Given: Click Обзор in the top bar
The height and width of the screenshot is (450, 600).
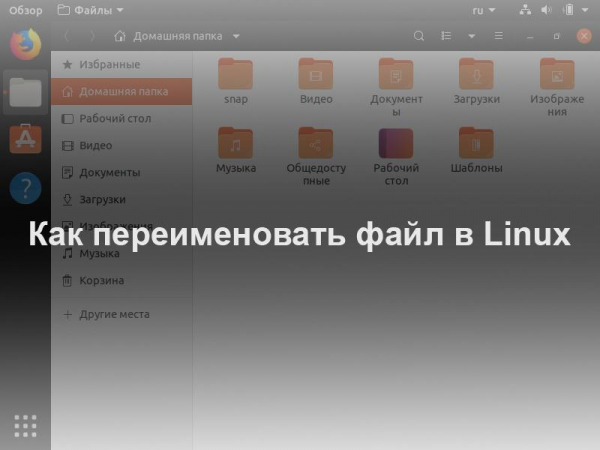Looking at the screenshot, I should 26,10.
